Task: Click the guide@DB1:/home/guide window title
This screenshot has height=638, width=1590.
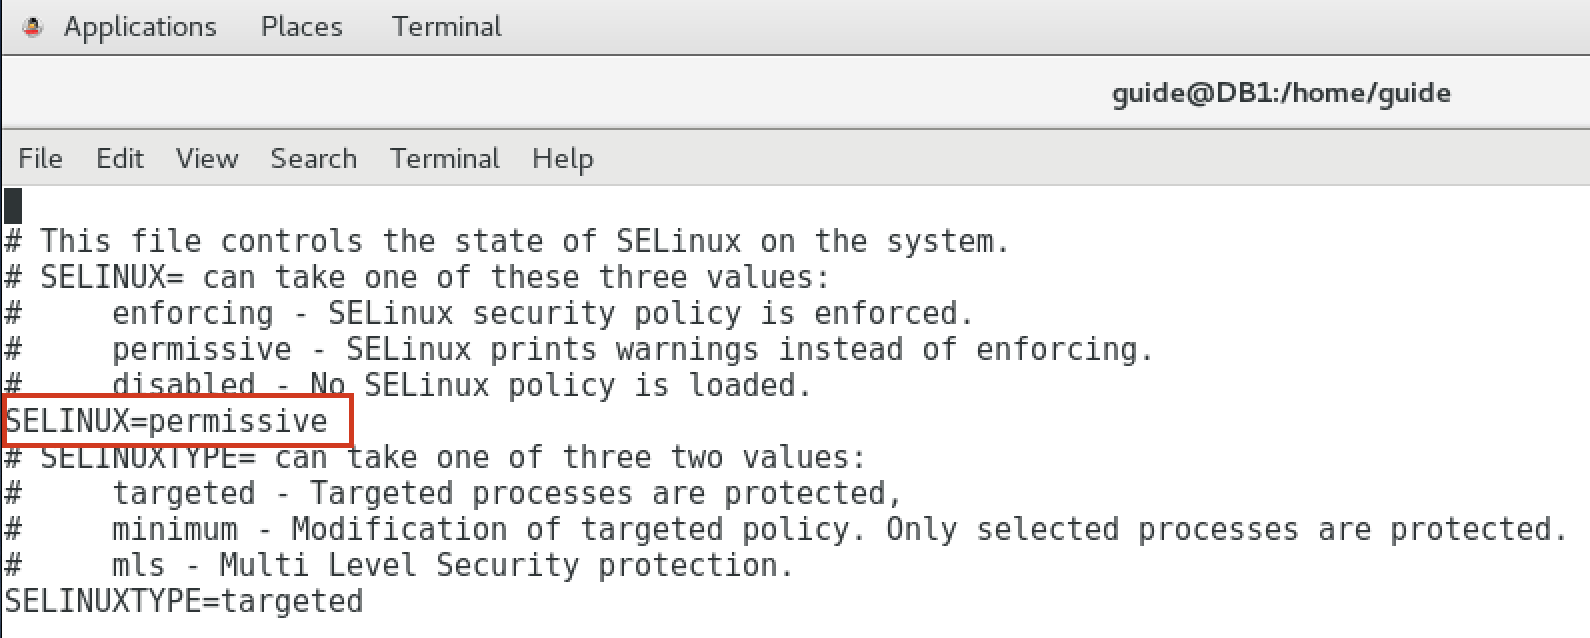Action: coord(1281,93)
